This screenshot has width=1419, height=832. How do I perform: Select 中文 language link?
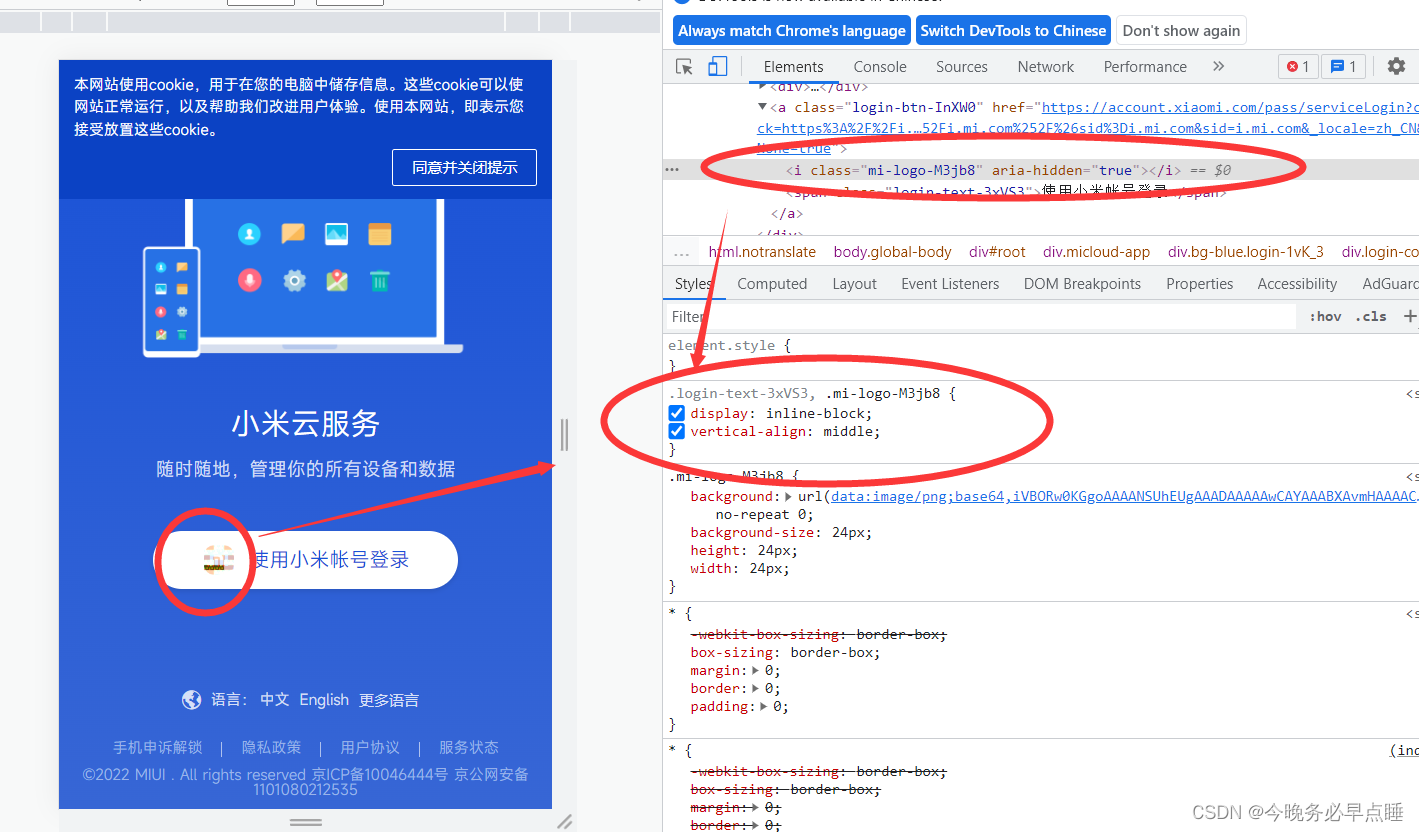(x=274, y=700)
